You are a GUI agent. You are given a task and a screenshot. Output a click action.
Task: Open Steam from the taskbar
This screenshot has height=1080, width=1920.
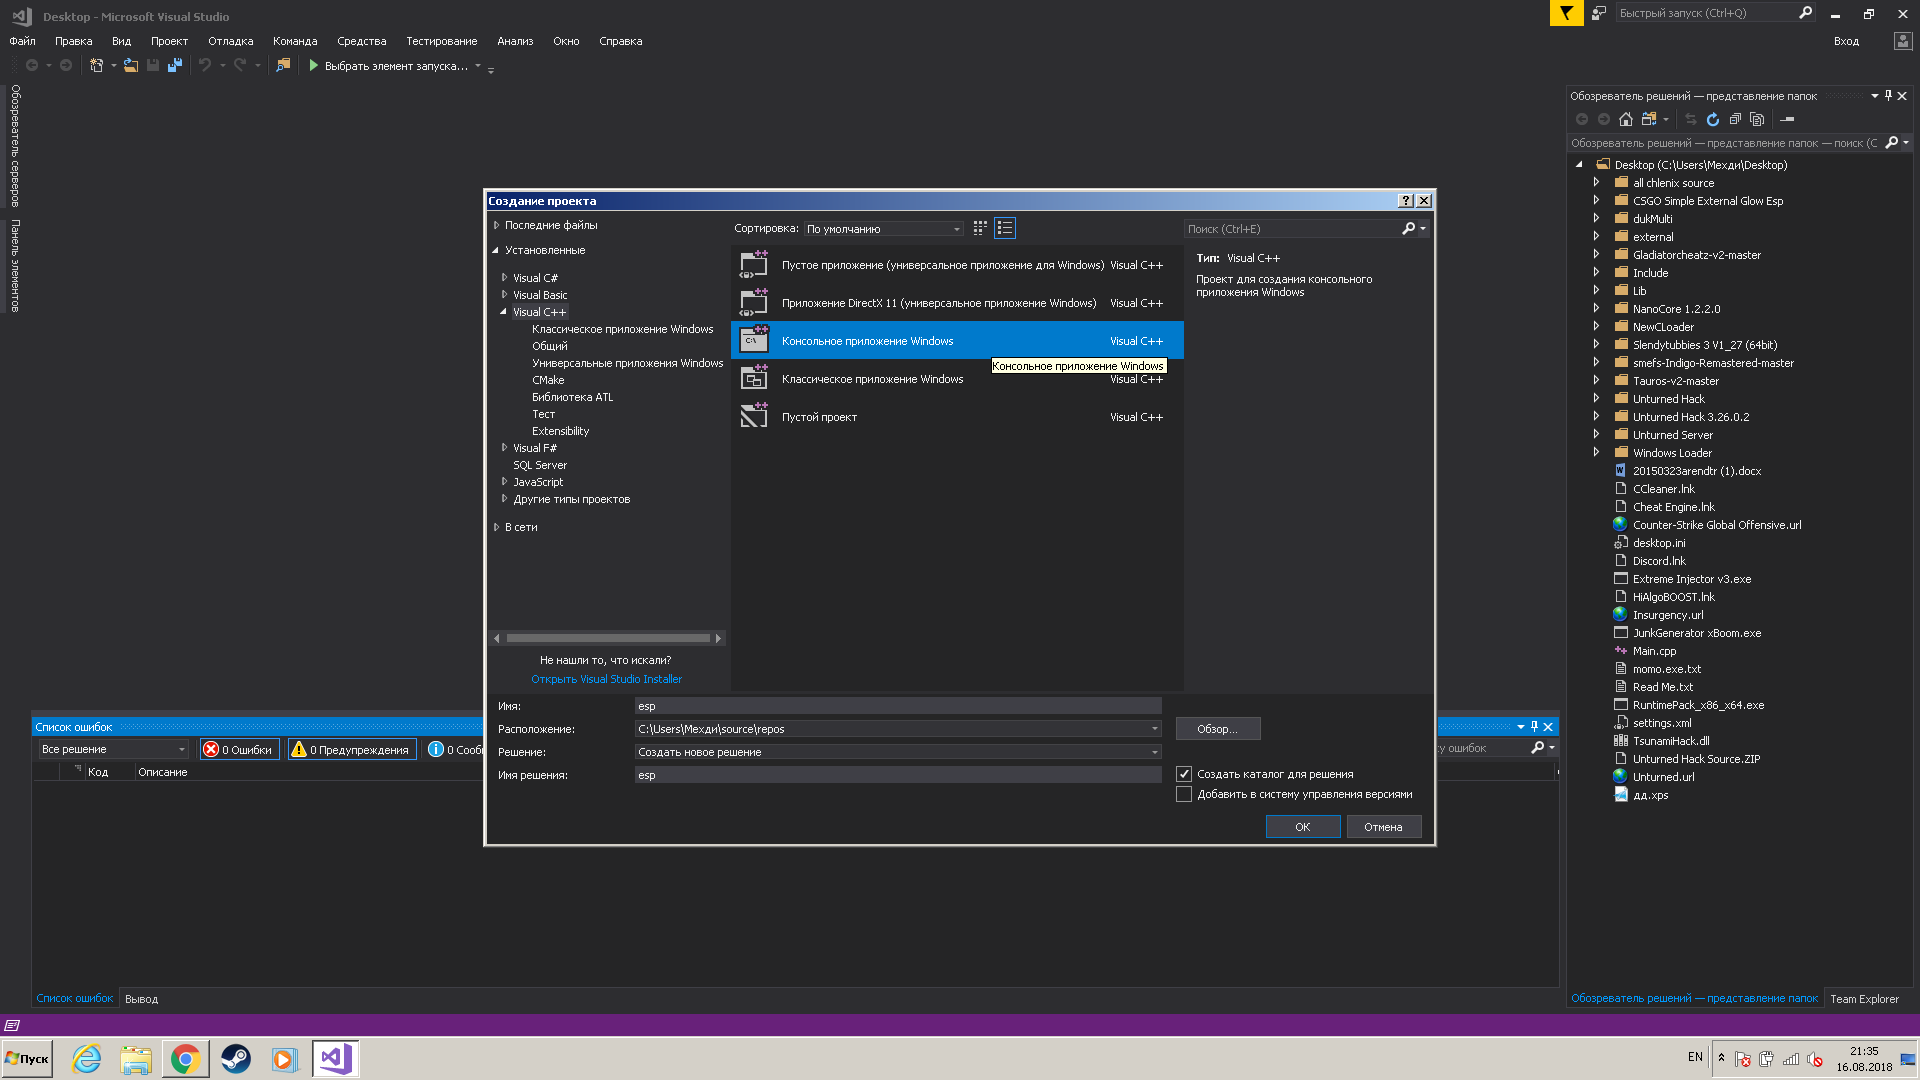coord(236,1058)
